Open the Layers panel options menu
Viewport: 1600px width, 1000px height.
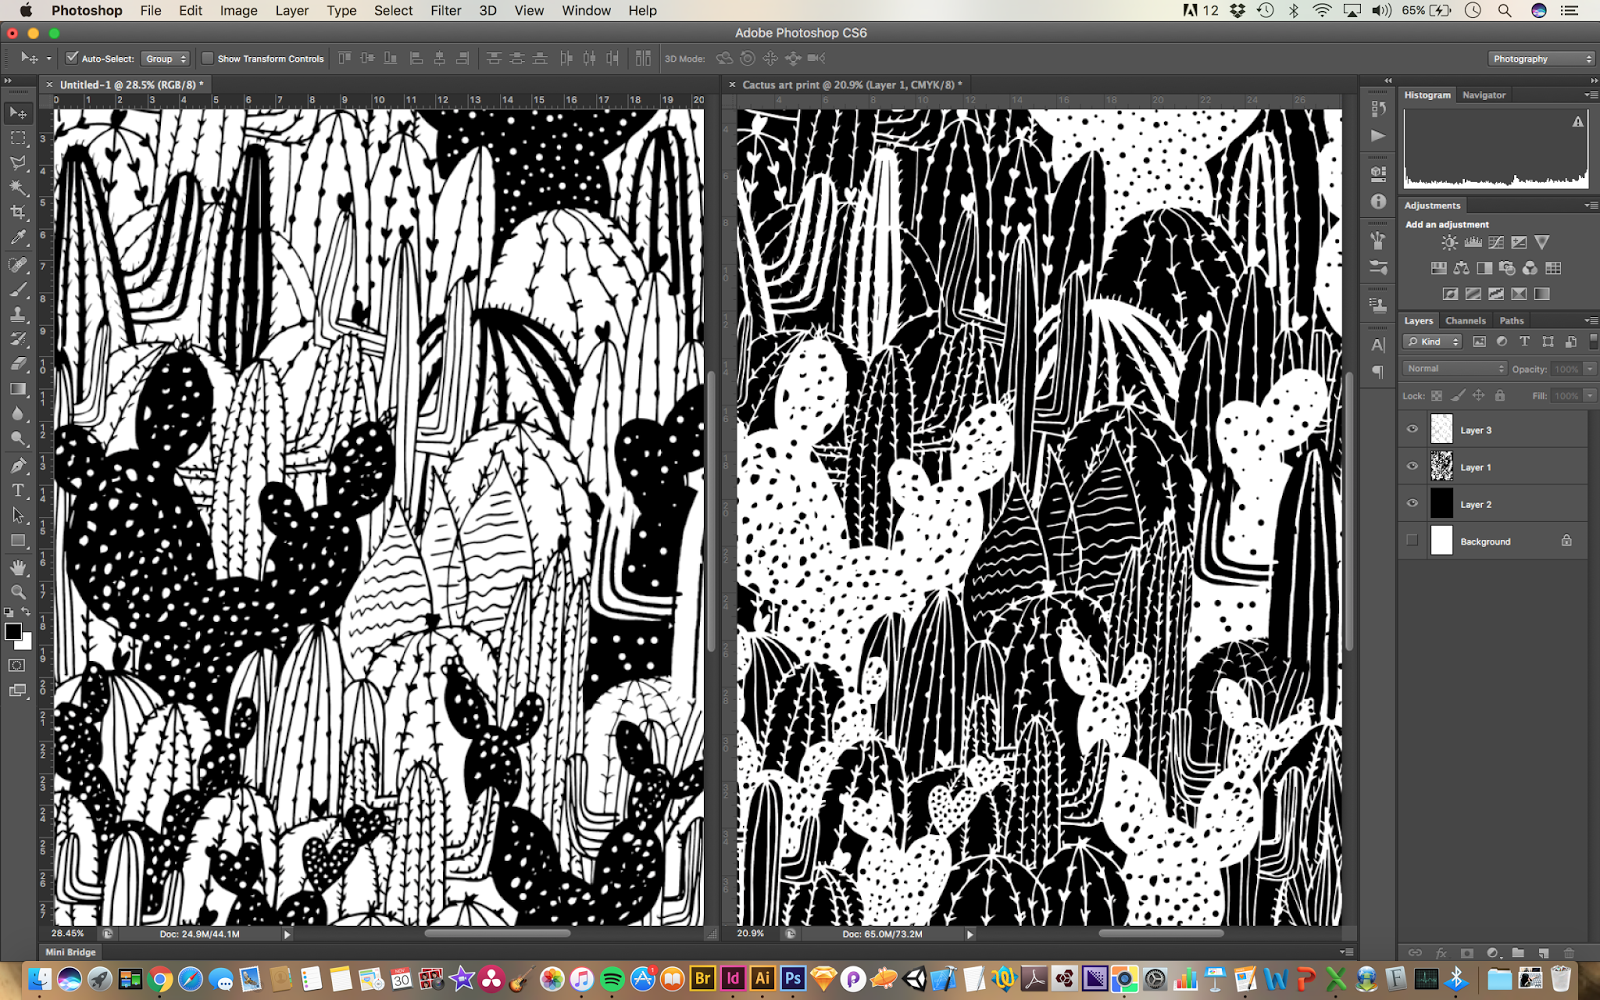[1590, 320]
